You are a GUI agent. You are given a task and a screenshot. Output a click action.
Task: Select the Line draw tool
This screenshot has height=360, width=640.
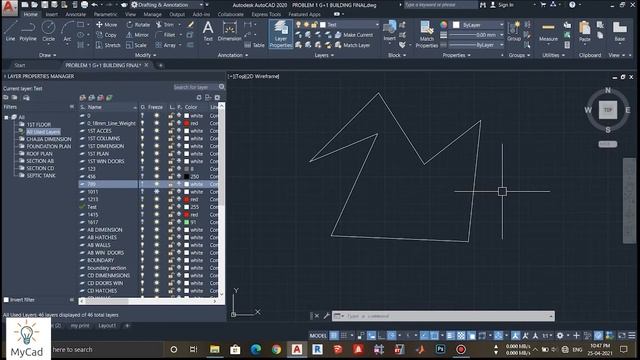point(10,31)
